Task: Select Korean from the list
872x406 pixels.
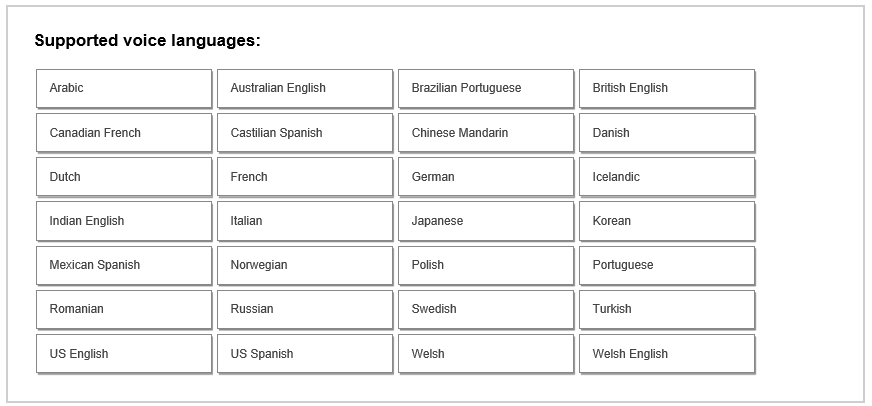Action: (667, 221)
